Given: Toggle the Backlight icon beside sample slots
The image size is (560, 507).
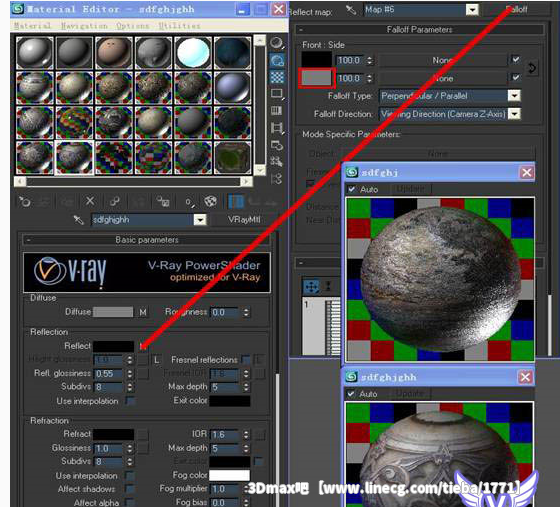Looking at the screenshot, I should (277, 60).
